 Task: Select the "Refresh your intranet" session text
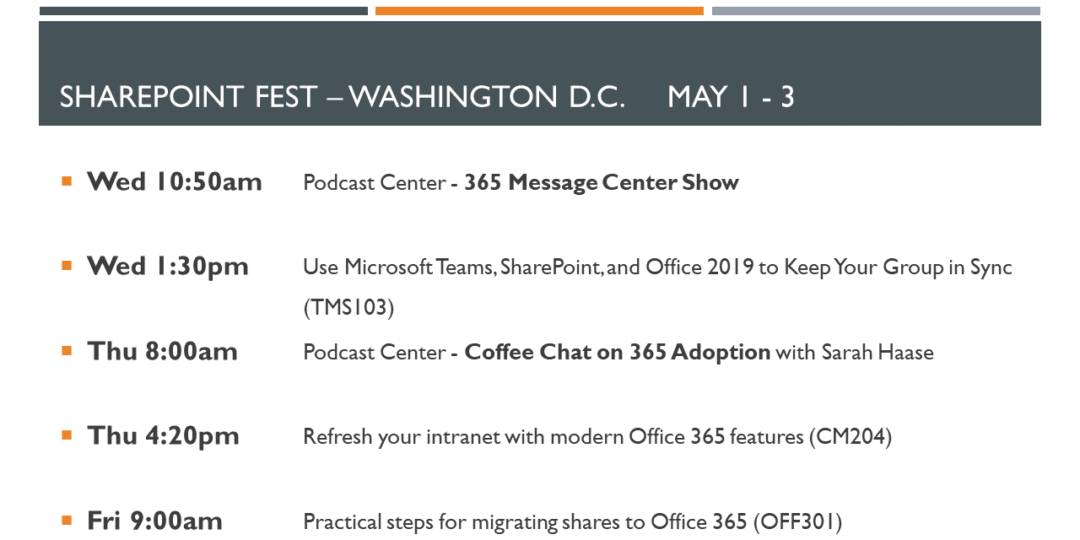click(x=597, y=437)
